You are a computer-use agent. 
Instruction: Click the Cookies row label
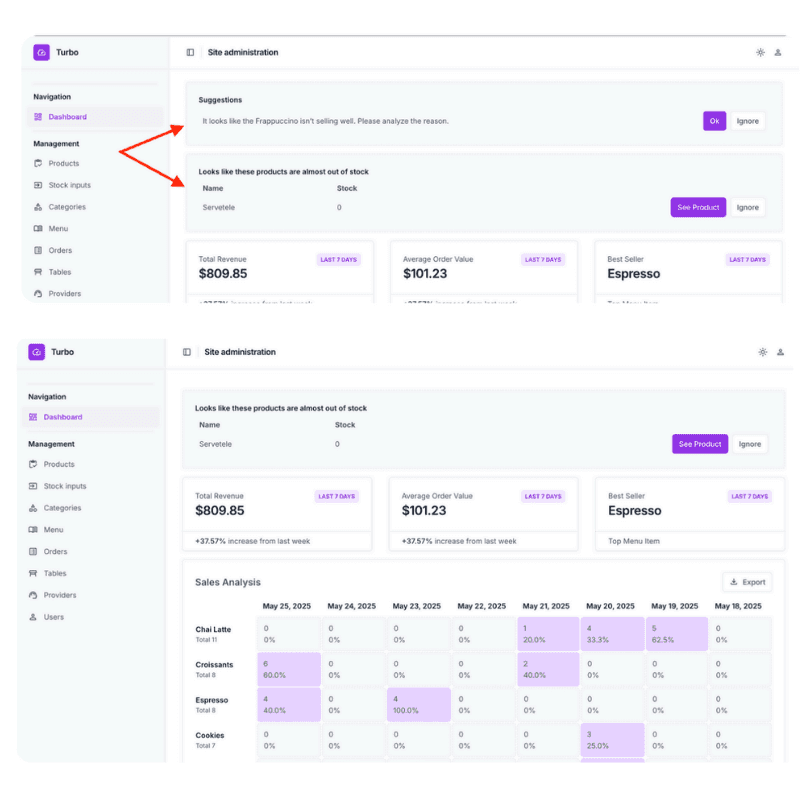210,735
